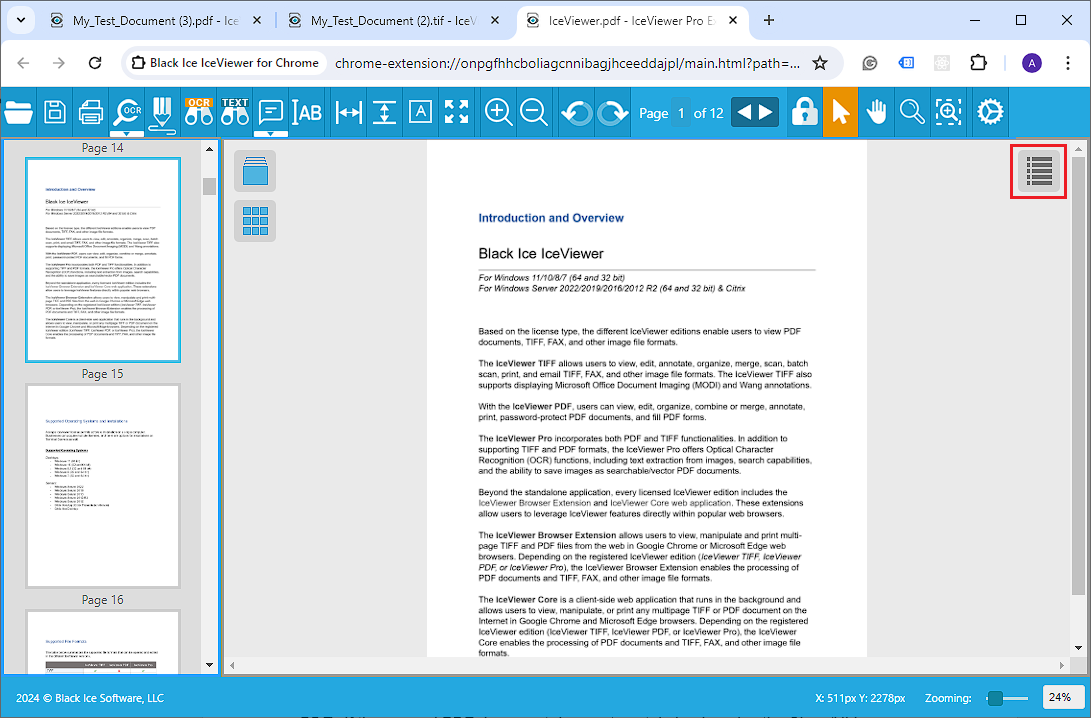Reload the page
Image resolution: width=1091 pixels, height=718 pixels.
[95, 63]
